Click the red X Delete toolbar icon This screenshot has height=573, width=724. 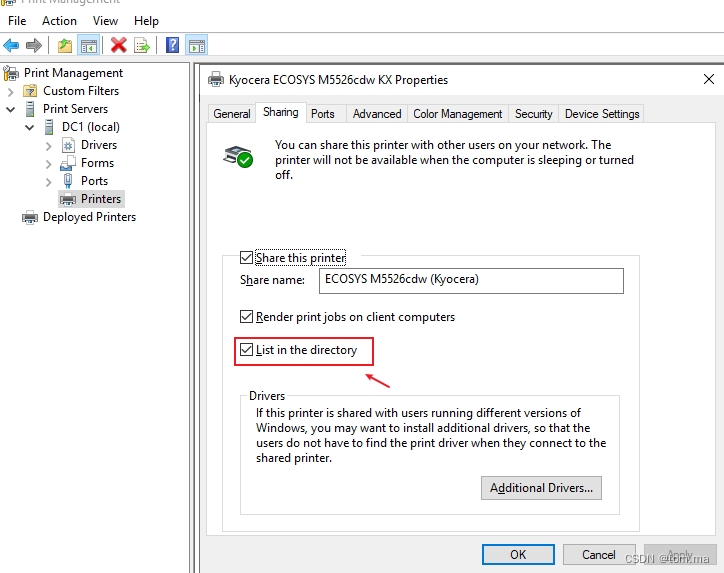point(119,45)
